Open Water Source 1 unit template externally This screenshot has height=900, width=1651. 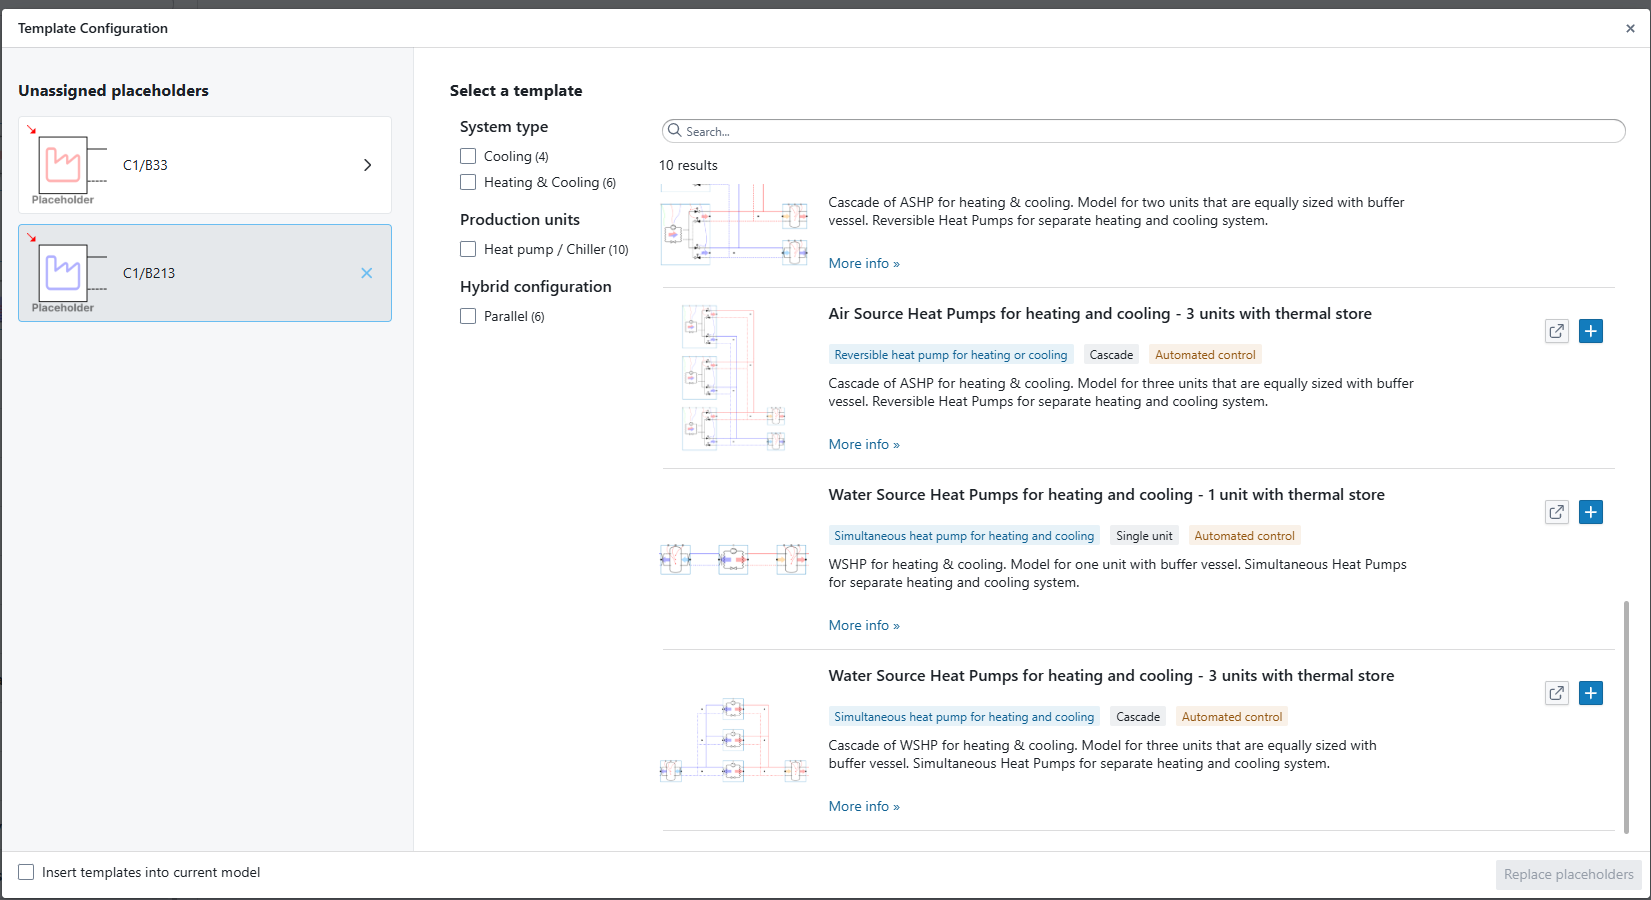1556,512
